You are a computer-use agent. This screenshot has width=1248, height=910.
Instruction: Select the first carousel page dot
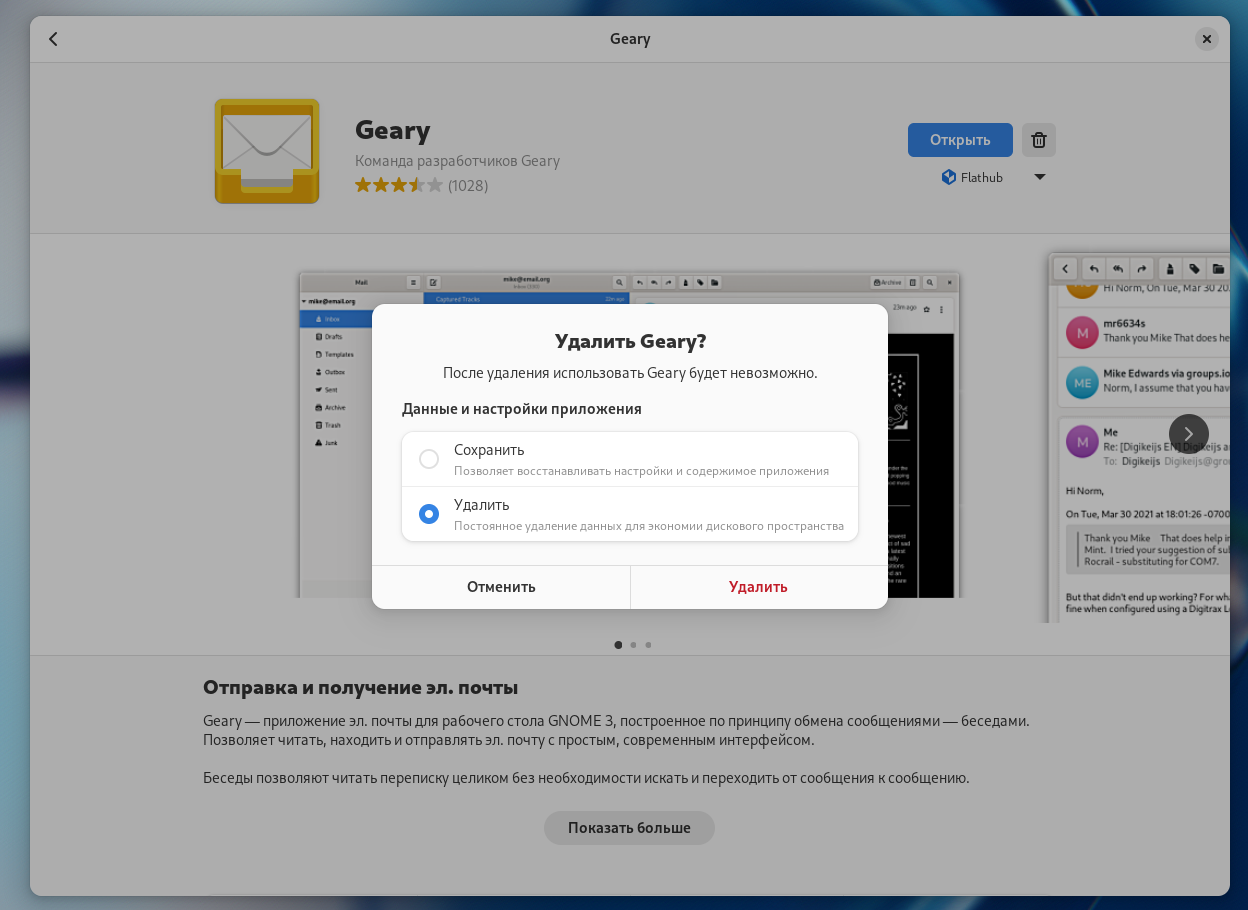coord(618,645)
